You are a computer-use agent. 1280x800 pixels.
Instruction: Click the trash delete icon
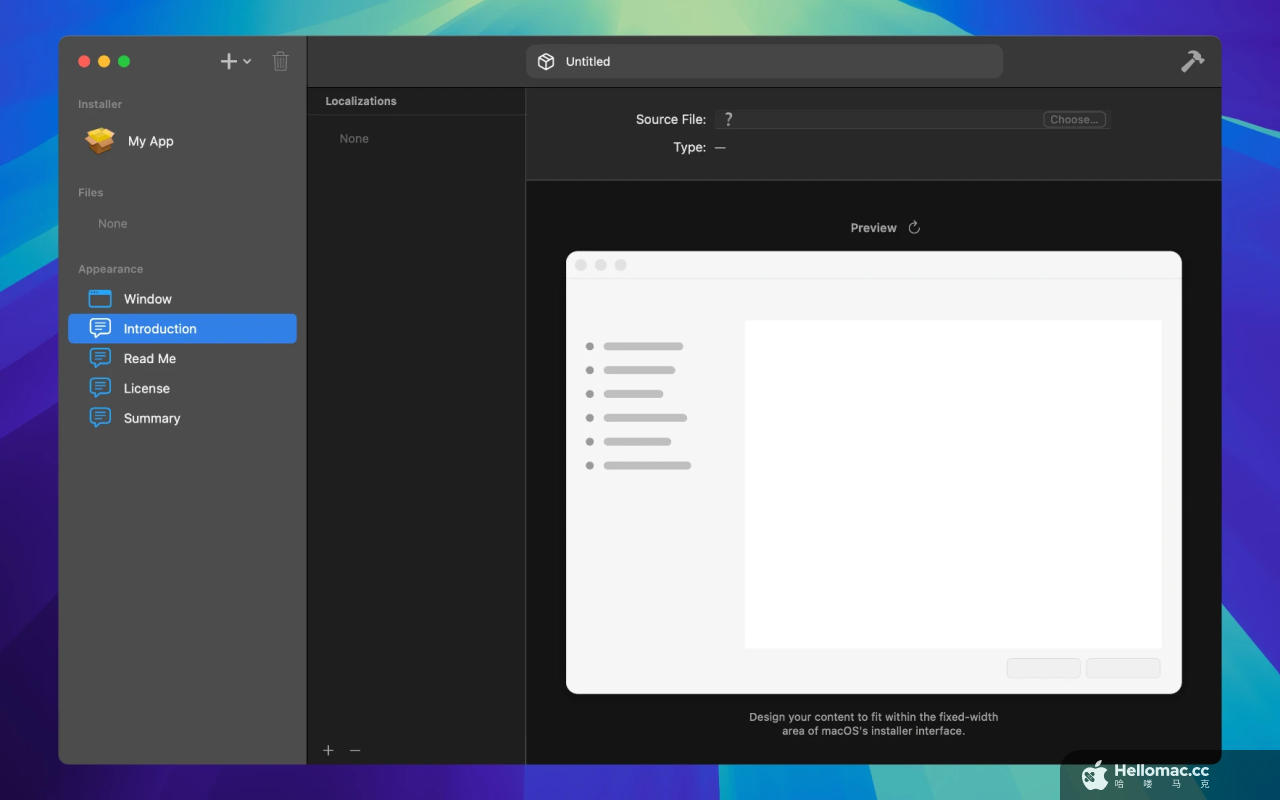coord(281,61)
